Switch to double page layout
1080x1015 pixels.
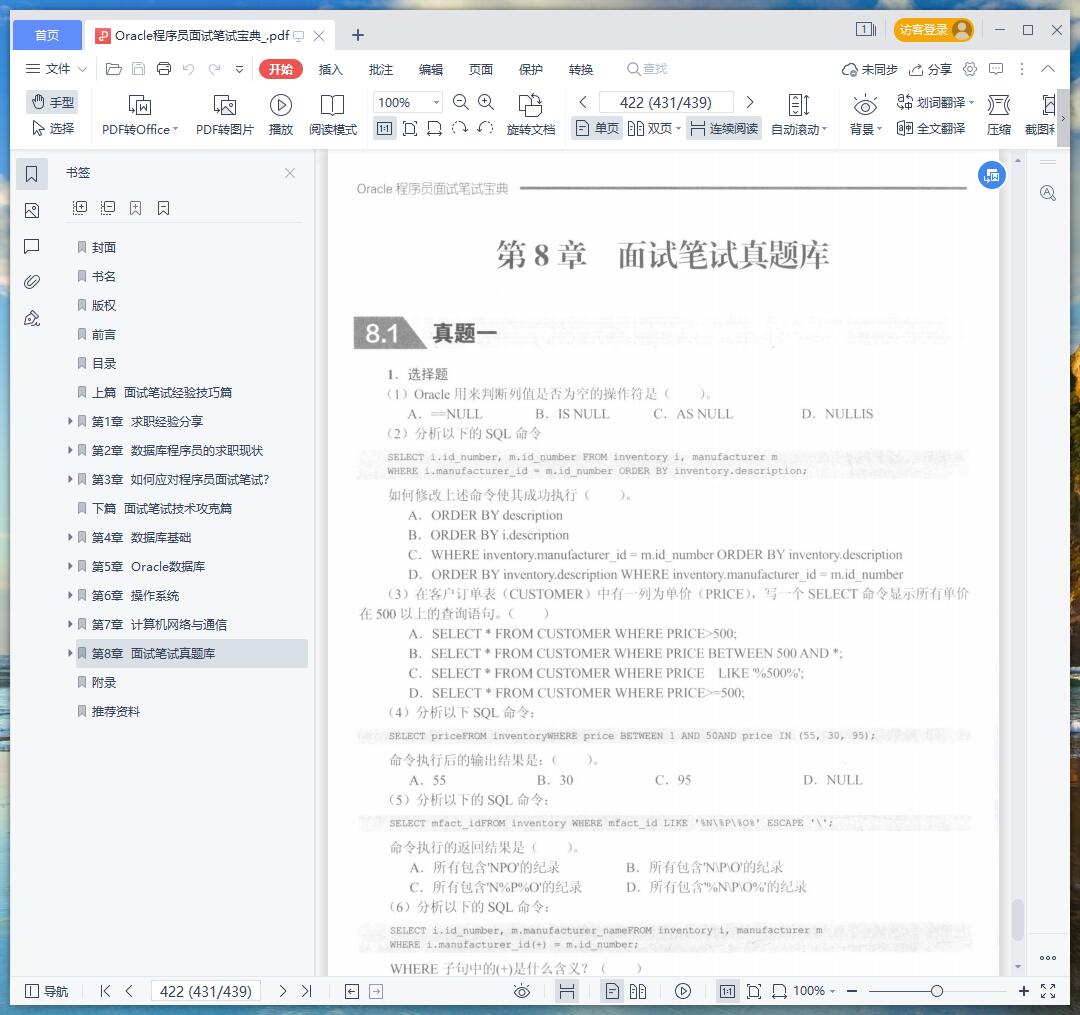coord(654,128)
